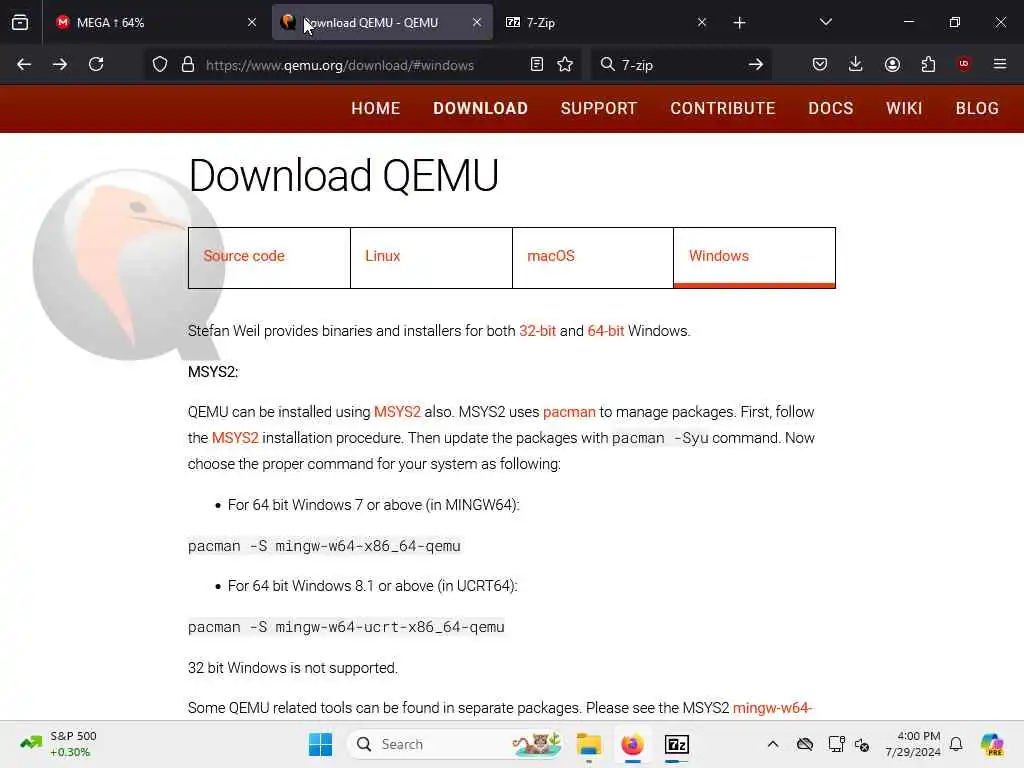Follow the MSYS2 link after 'installed using'
The height and width of the screenshot is (768, 1024).
tap(397, 412)
